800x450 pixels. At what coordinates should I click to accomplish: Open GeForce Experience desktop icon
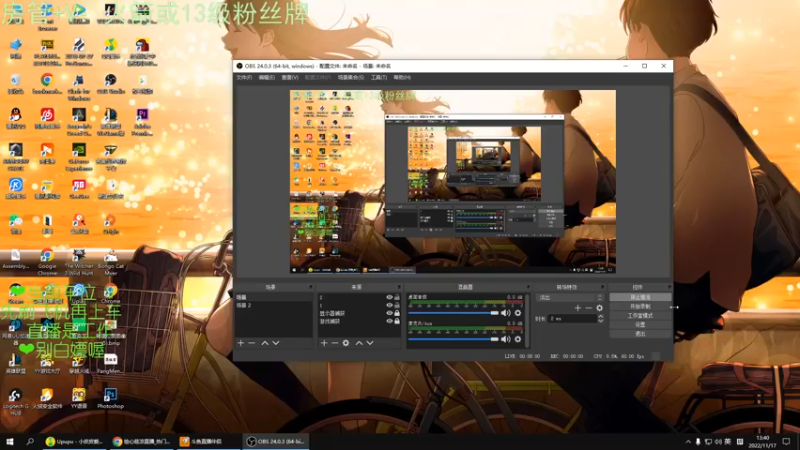tap(79, 157)
